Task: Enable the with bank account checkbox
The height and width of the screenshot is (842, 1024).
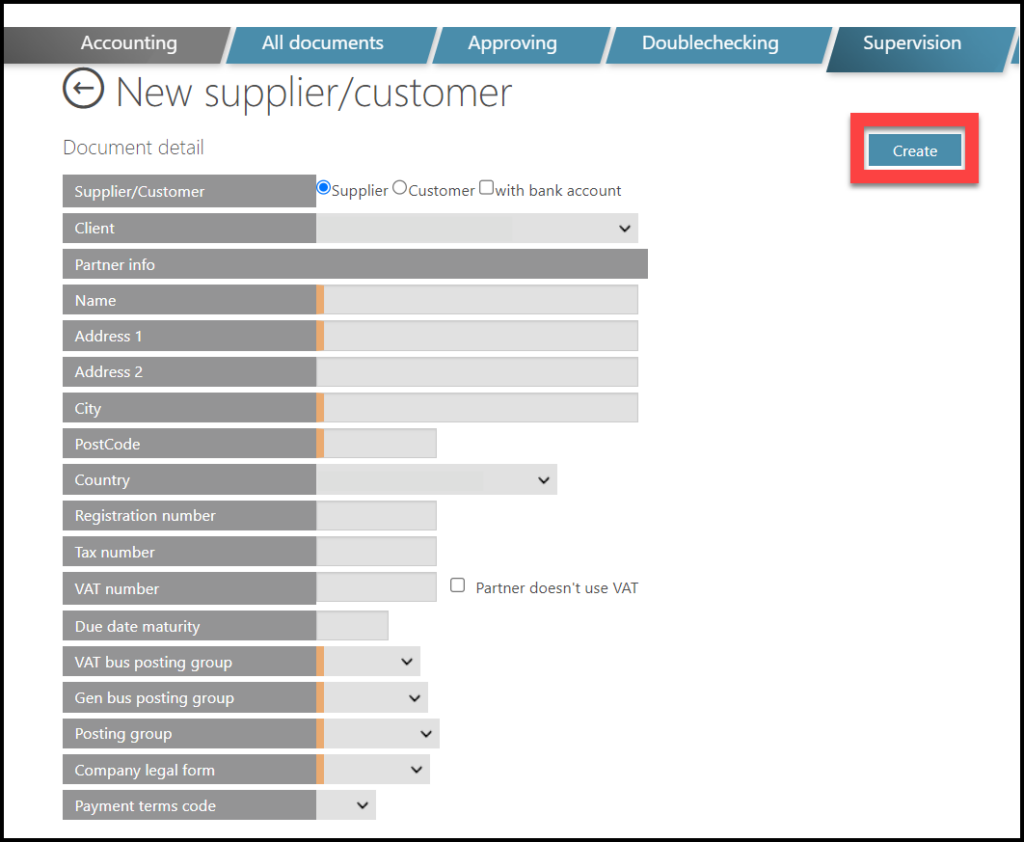Action: [x=486, y=188]
